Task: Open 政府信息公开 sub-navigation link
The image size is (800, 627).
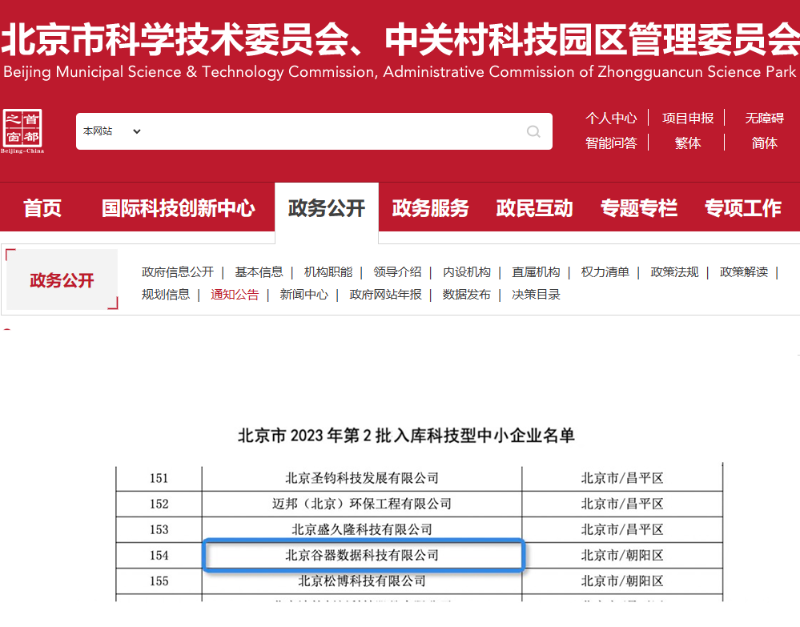Action: 178,272
